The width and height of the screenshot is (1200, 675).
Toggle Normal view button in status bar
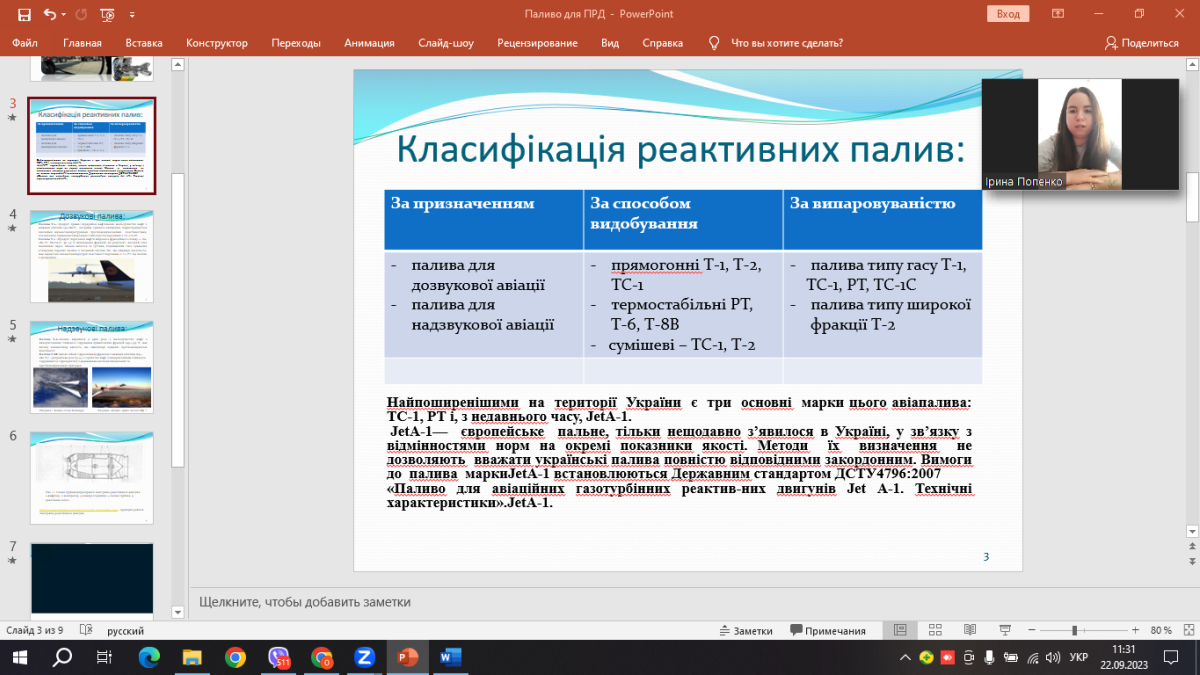[x=900, y=631]
